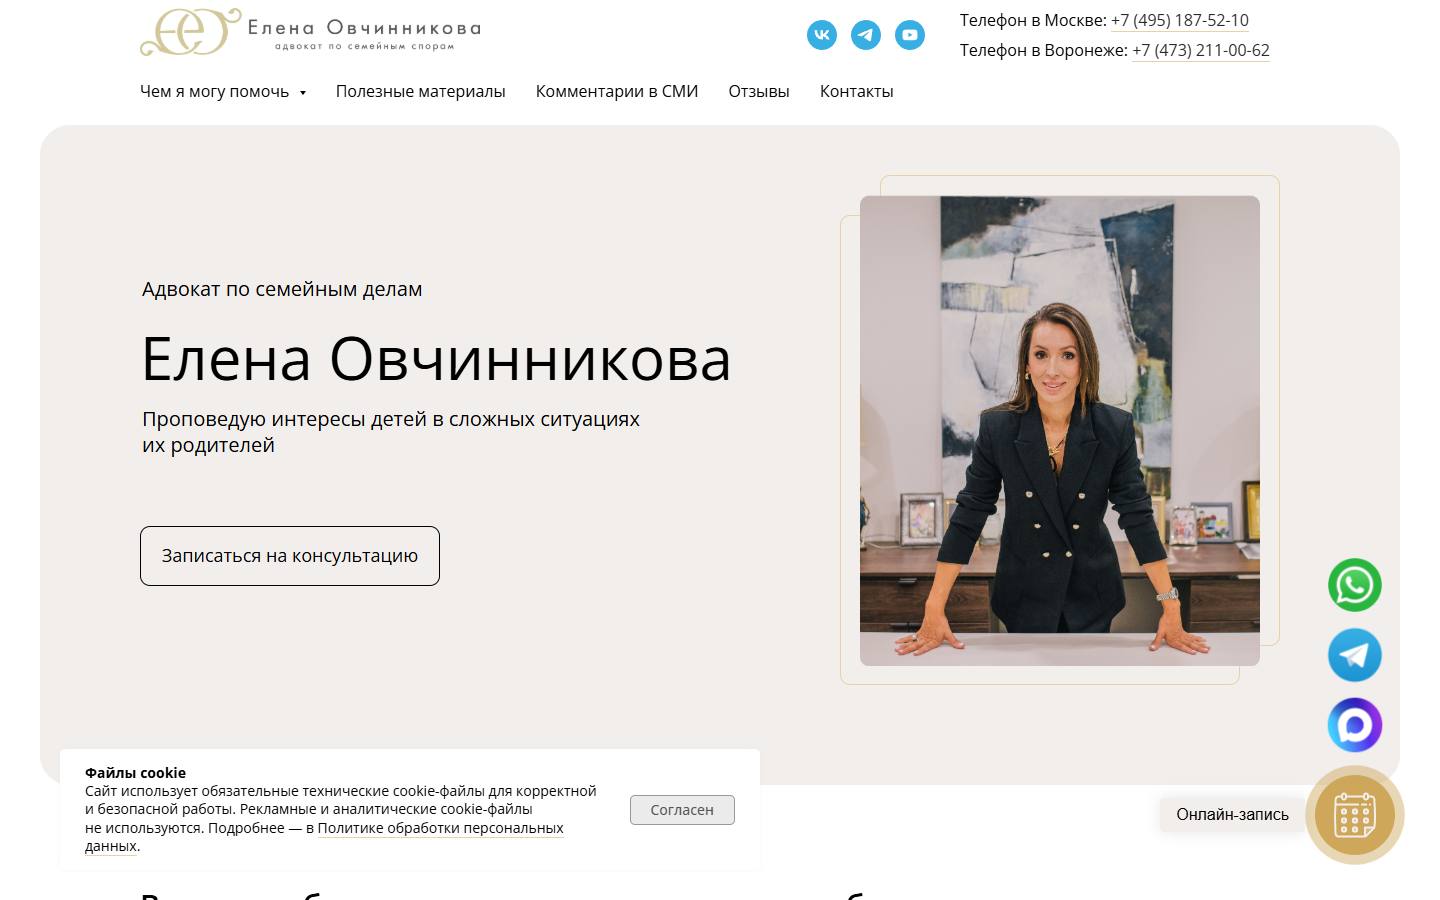Click the 'Файлы cookie' notice title
This screenshot has height=900, width=1440.
point(135,772)
